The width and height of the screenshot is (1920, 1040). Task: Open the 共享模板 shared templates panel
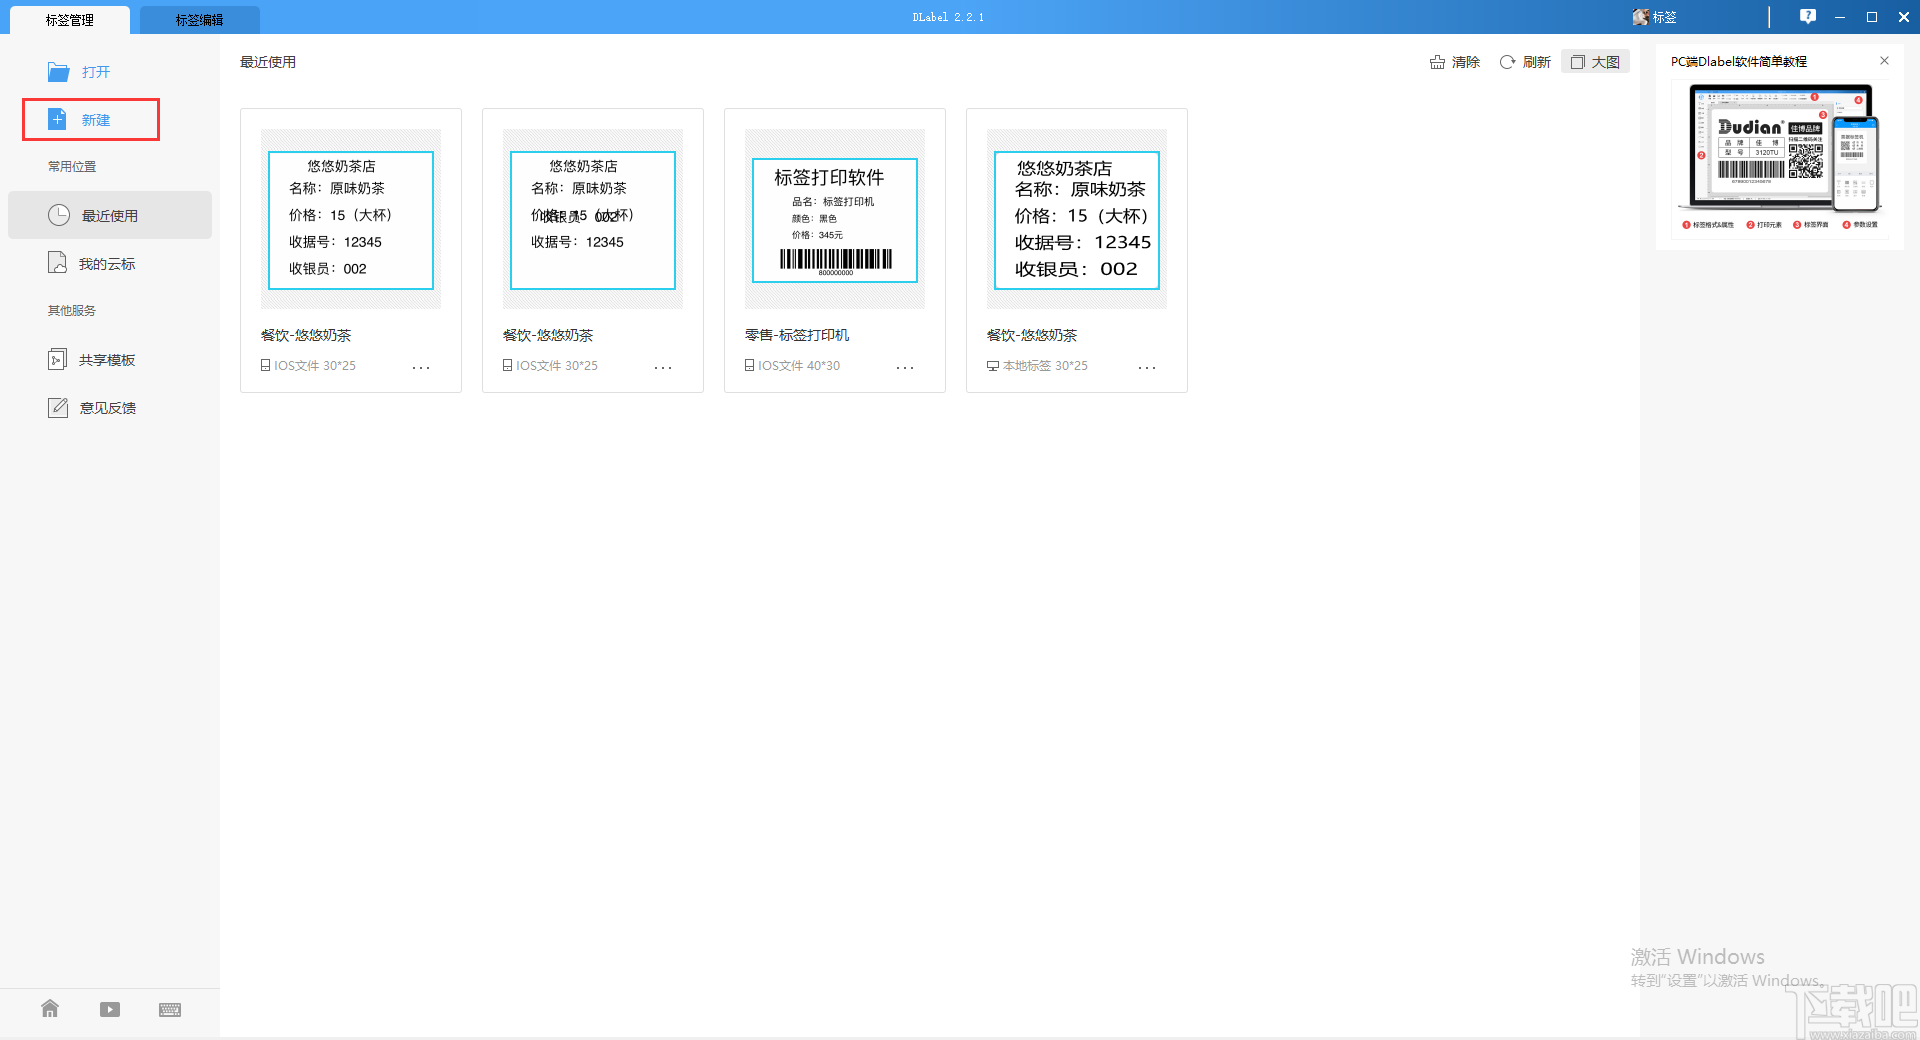pyautogui.click(x=106, y=359)
